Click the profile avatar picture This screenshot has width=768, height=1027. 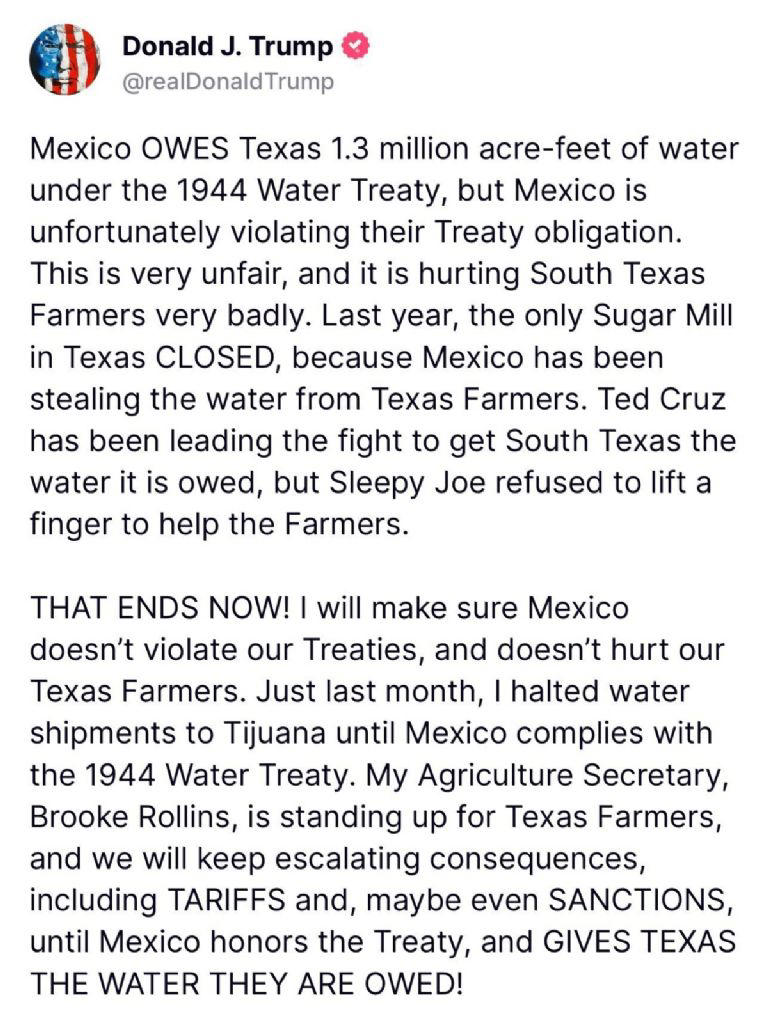65,59
